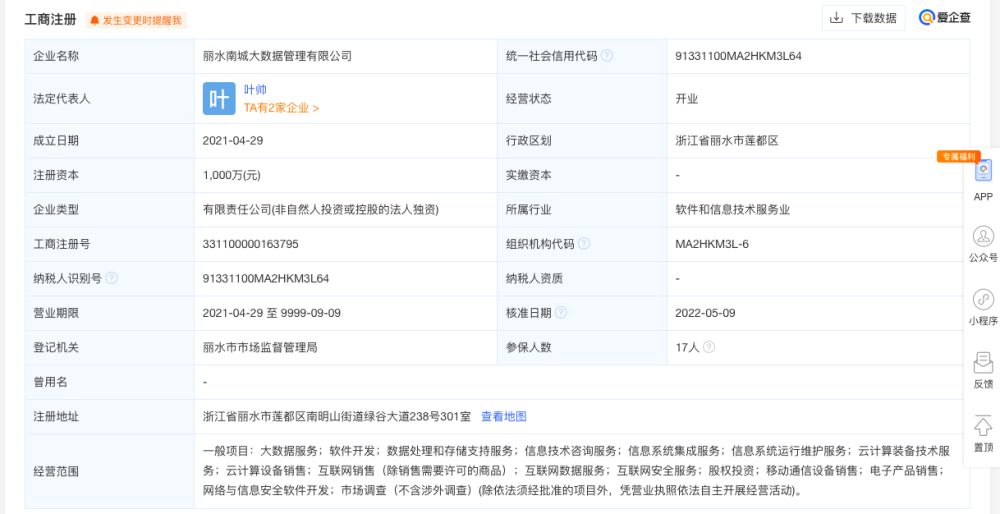Open 查看地图 map link
The height and width of the screenshot is (514, 1000).
(x=503, y=416)
